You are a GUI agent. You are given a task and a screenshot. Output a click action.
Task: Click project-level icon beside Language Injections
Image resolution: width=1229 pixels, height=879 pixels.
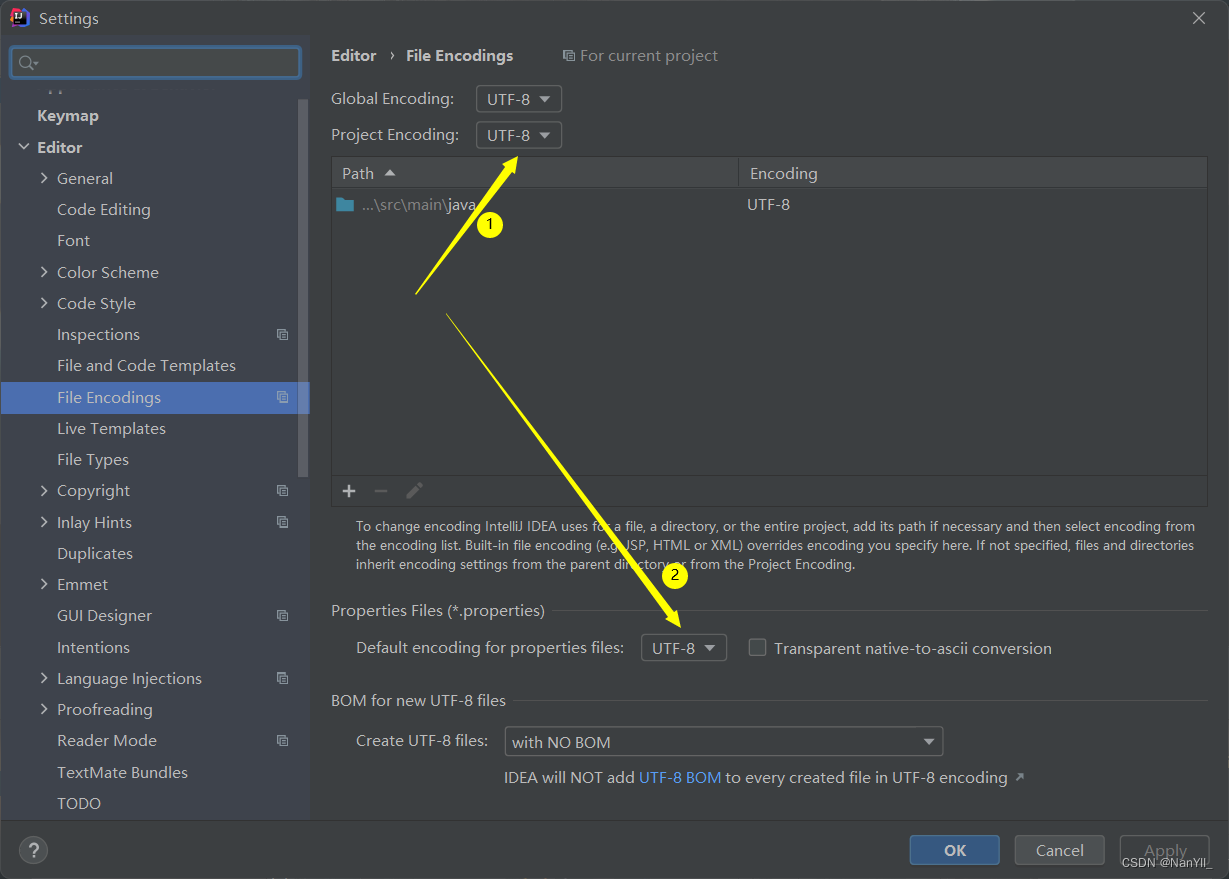[x=283, y=678]
